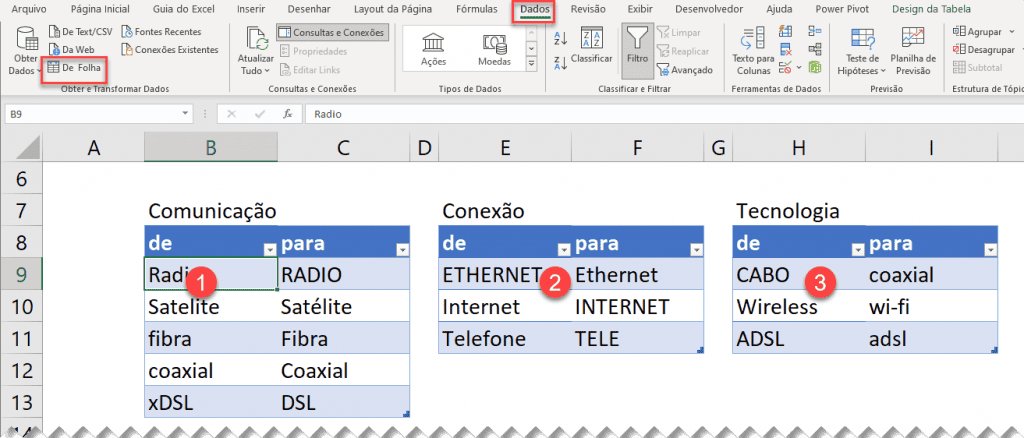Click the Select All corner triangle
Image resolution: width=1024 pixels, height=438 pixels.
click(x=27, y=148)
